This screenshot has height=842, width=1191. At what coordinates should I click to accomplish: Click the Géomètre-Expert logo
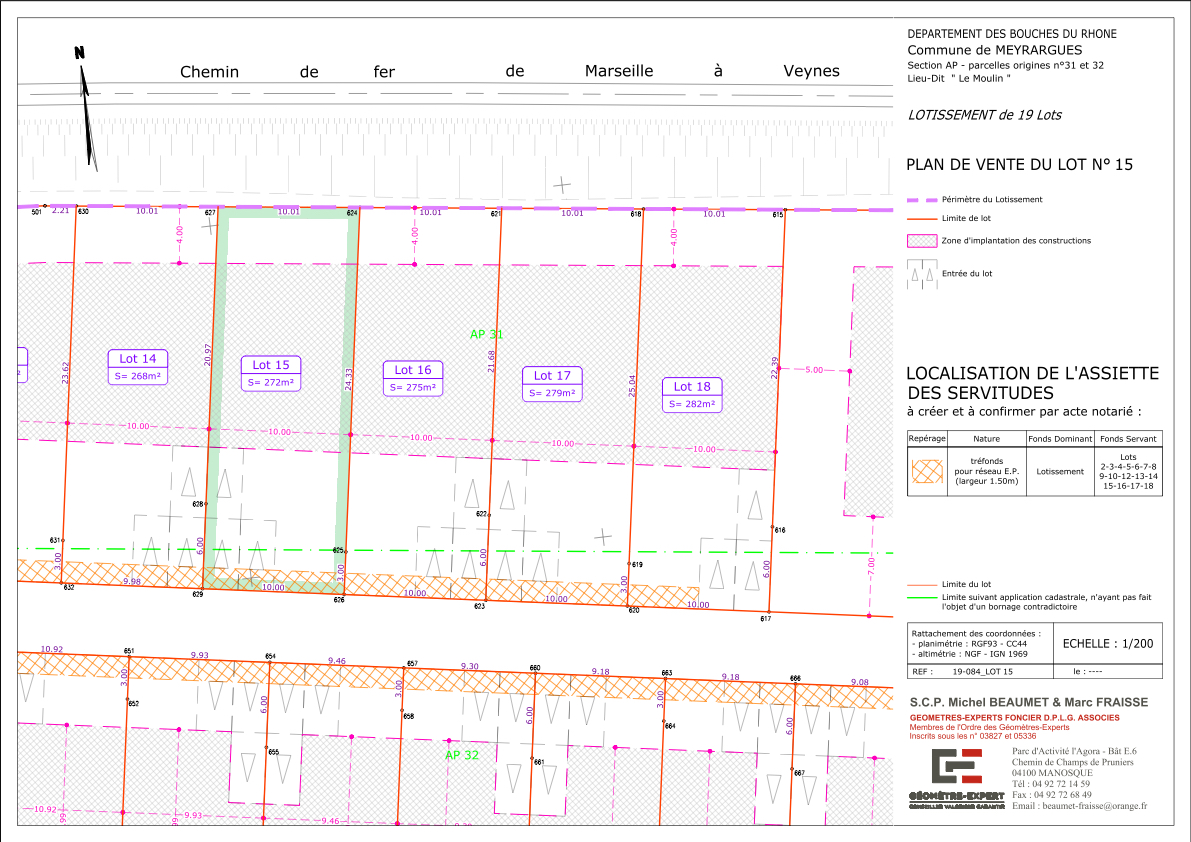956,779
